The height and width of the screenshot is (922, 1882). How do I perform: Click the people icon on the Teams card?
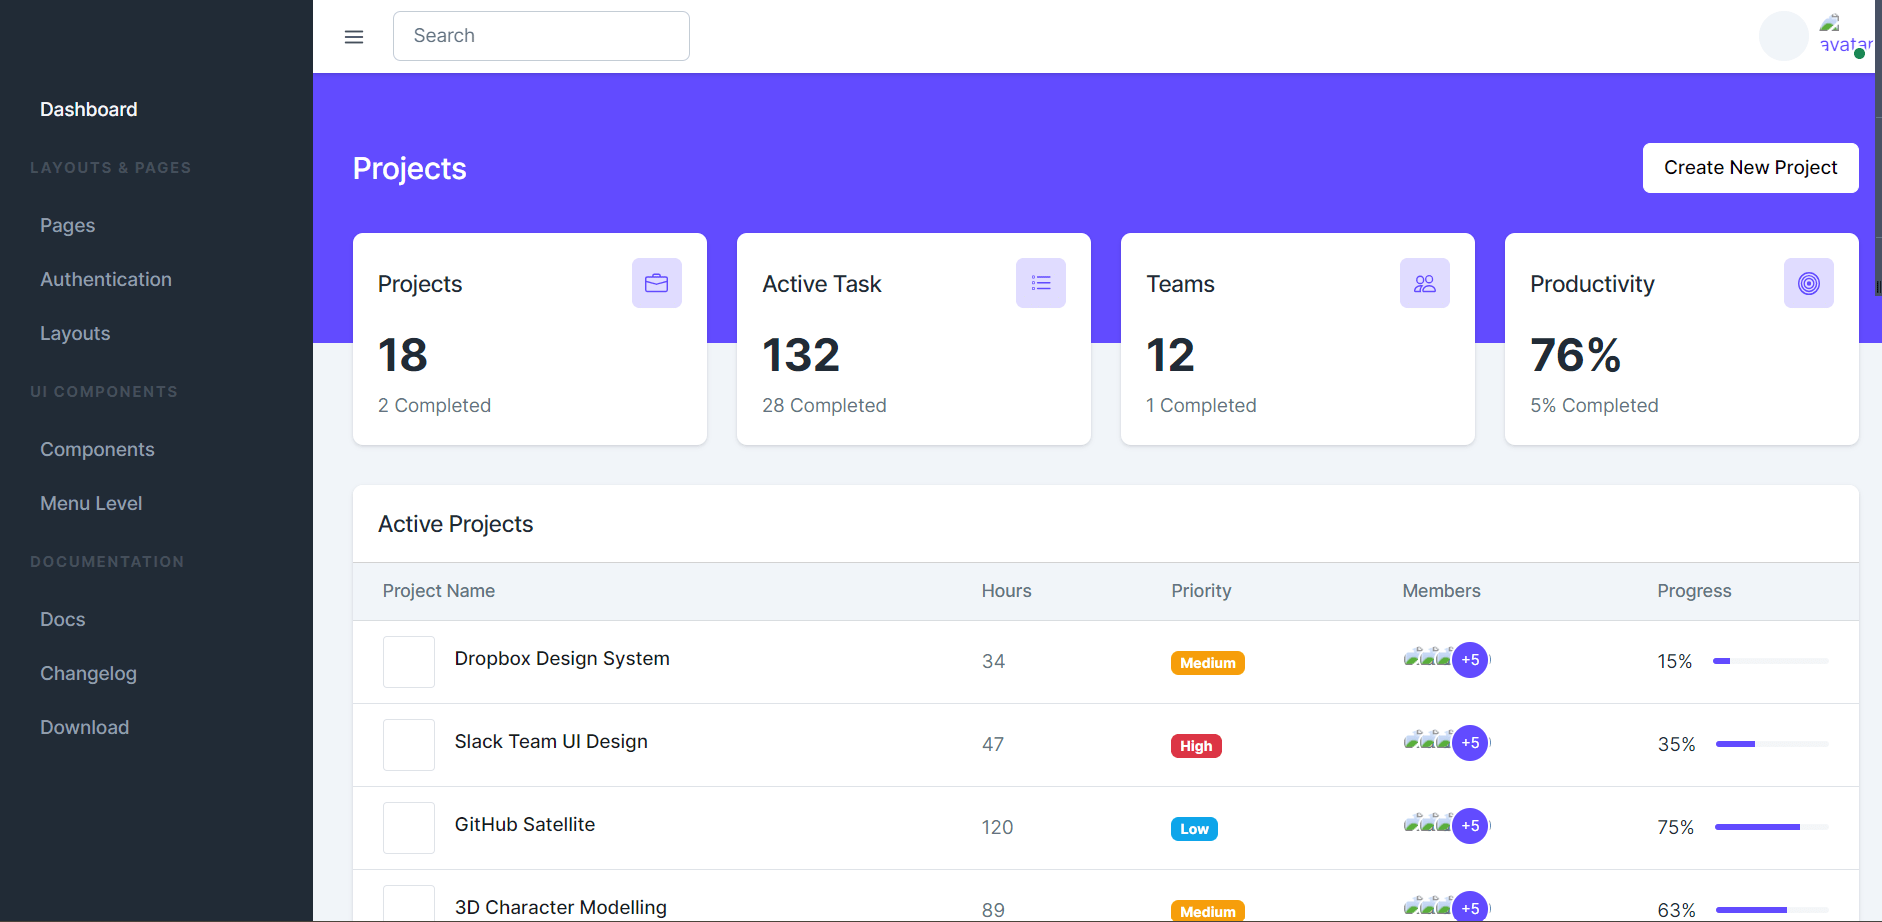pyautogui.click(x=1425, y=283)
